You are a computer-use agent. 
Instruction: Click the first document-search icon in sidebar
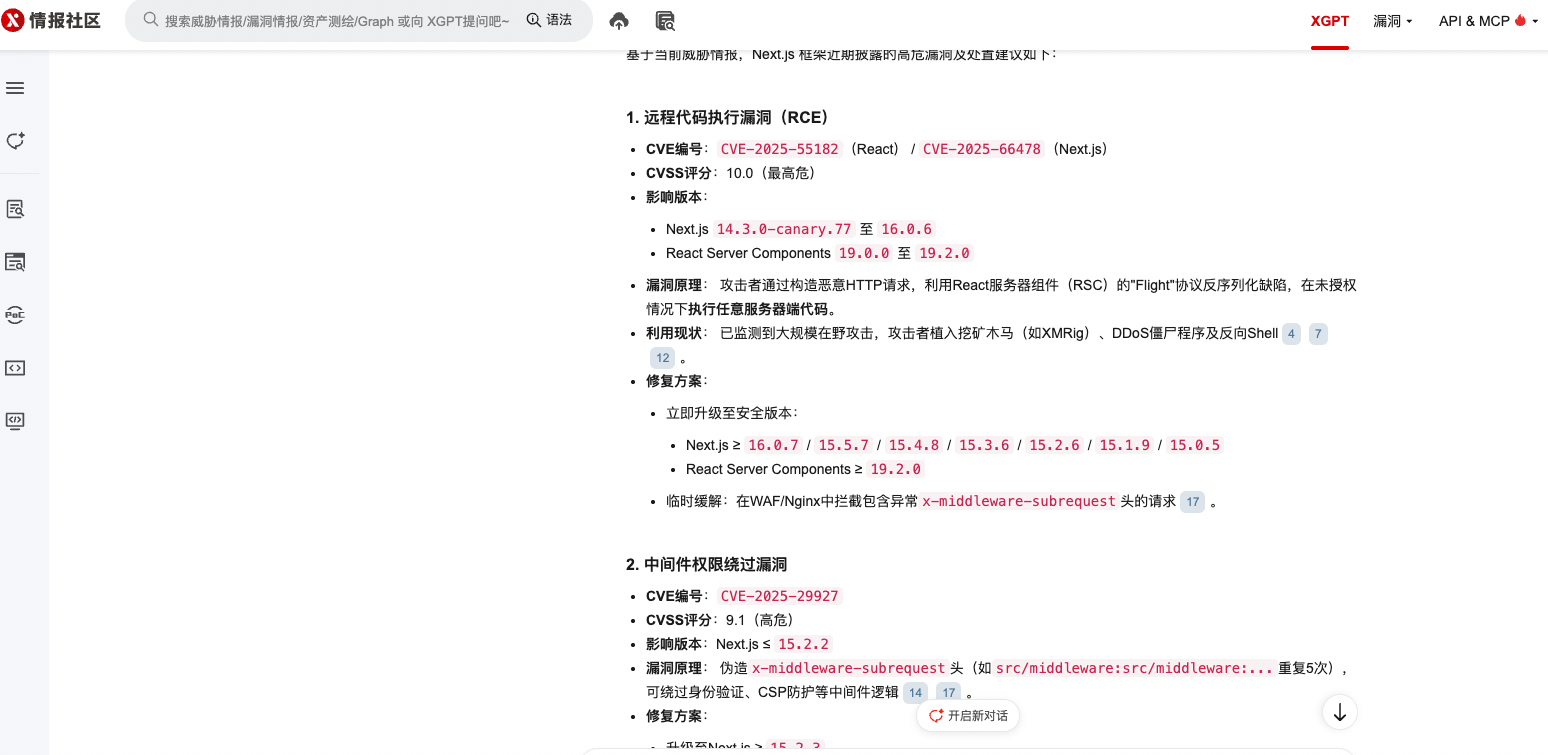click(15, 209)
